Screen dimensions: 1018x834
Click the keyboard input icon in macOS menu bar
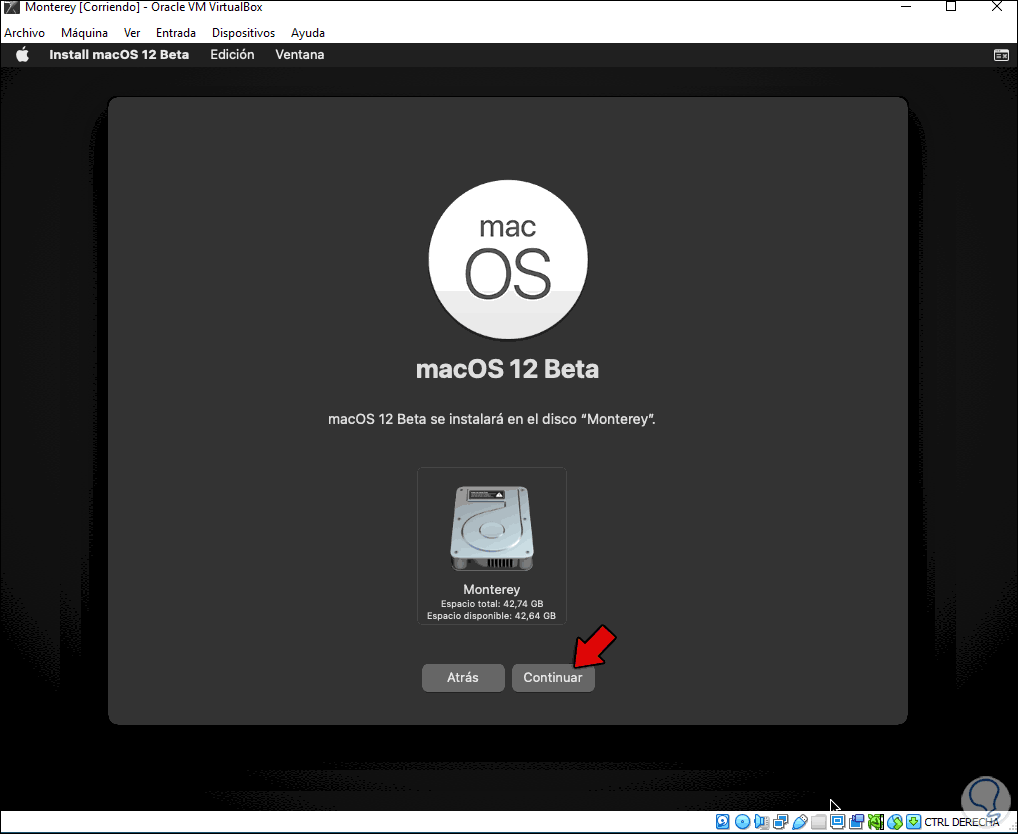(x=1001, y=55)
